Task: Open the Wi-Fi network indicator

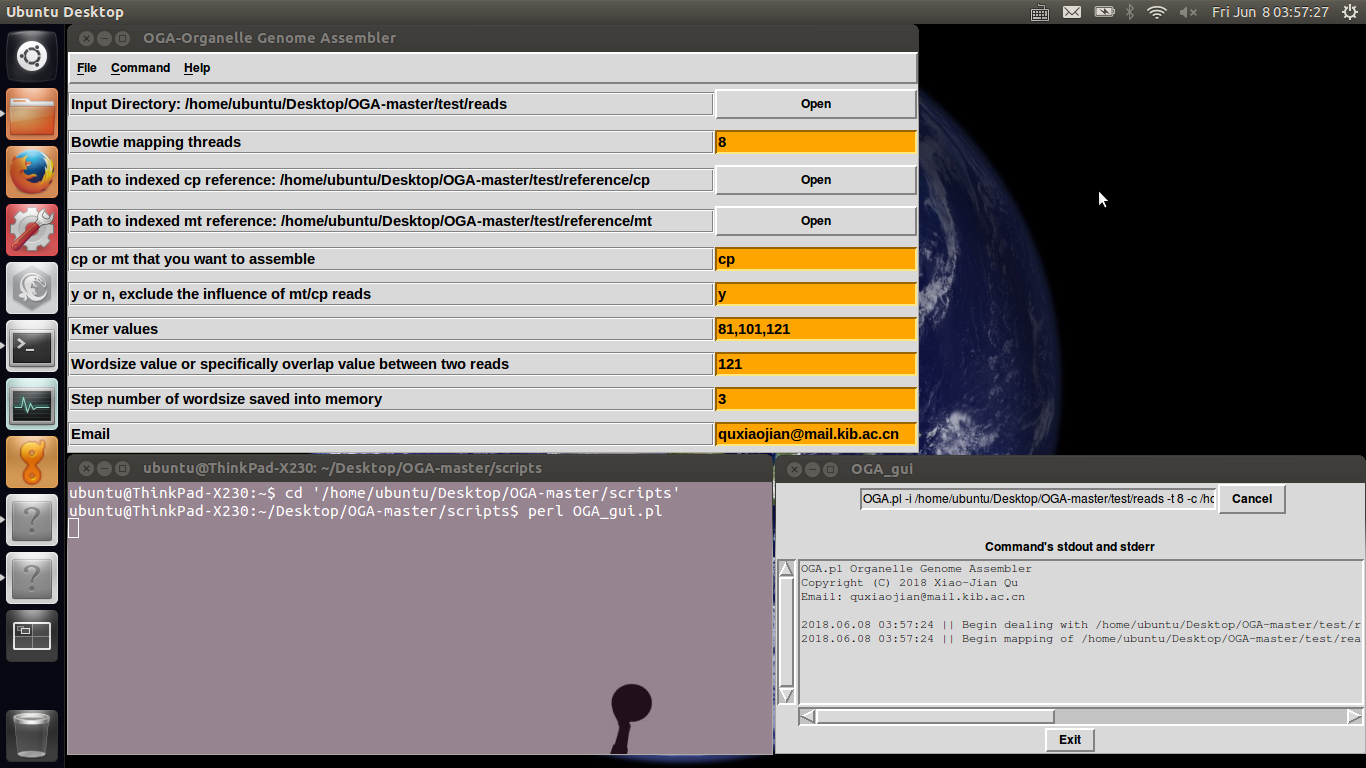Action: (1157, 12)
